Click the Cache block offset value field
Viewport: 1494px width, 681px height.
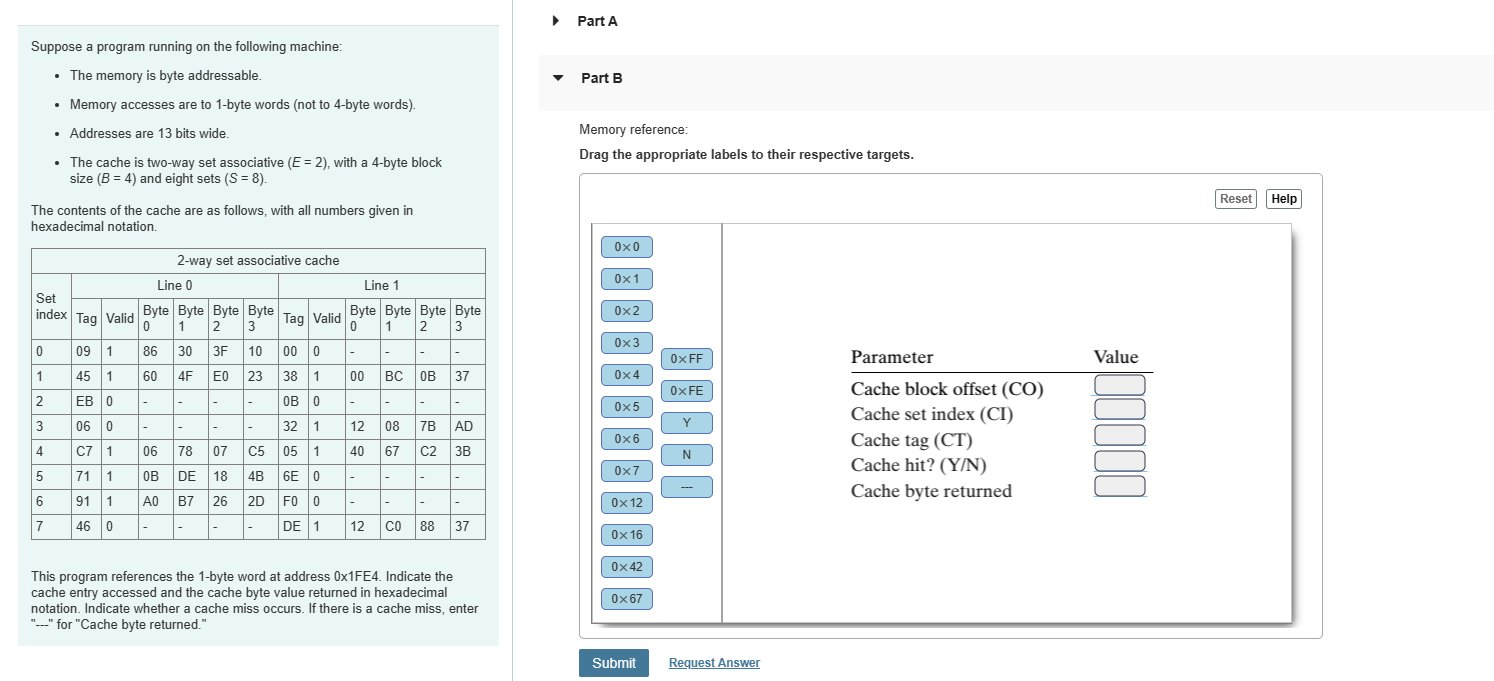click(1120, 384)
